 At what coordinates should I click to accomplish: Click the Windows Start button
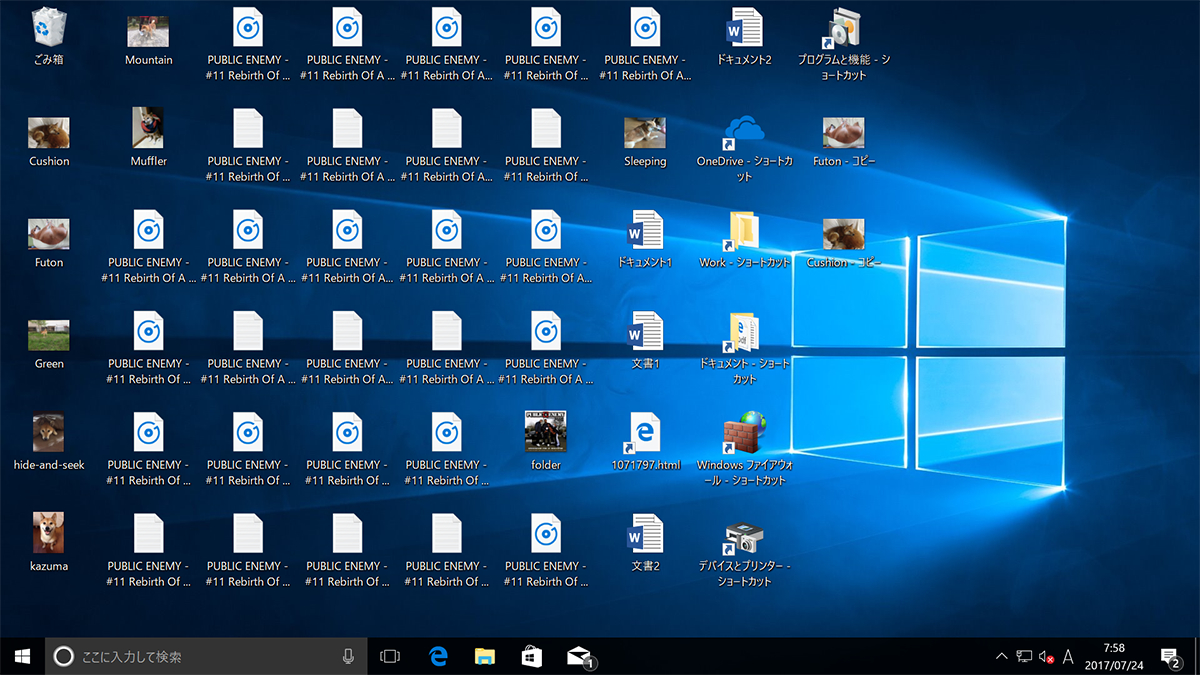click(x=22, y=656)
